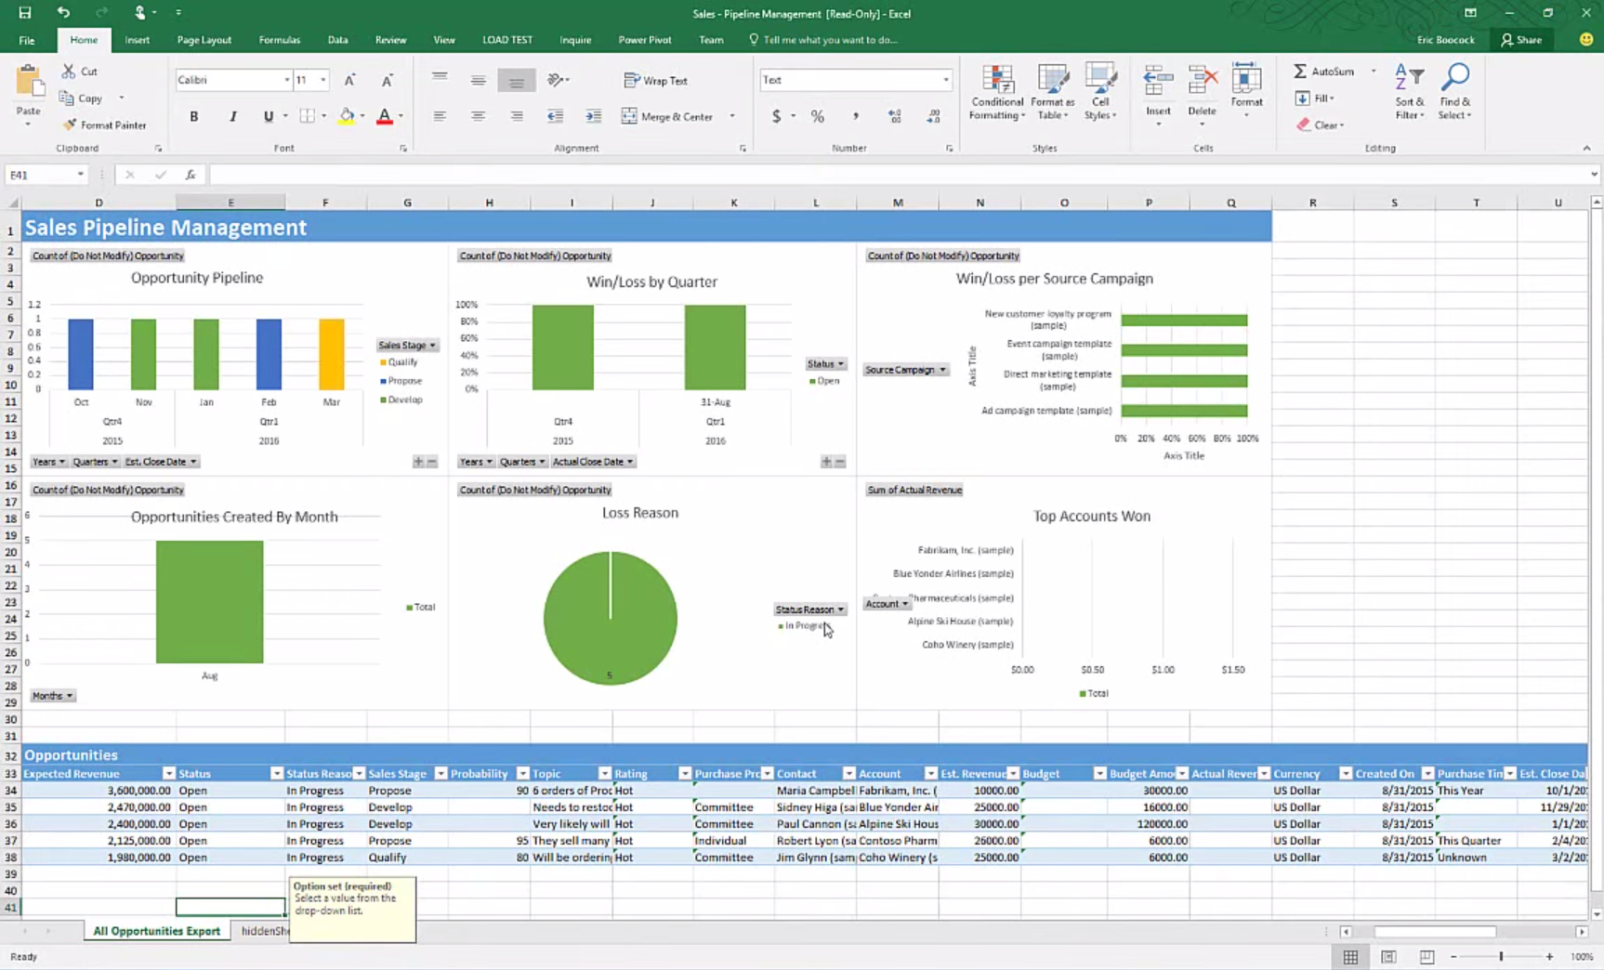Select the All Opportunities Export sheet tab

155,931
